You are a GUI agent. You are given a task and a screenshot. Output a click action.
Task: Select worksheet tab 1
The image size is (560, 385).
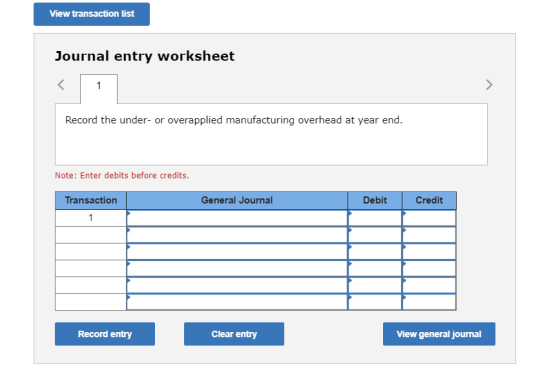pyautogui.click(x=99, y=89)
